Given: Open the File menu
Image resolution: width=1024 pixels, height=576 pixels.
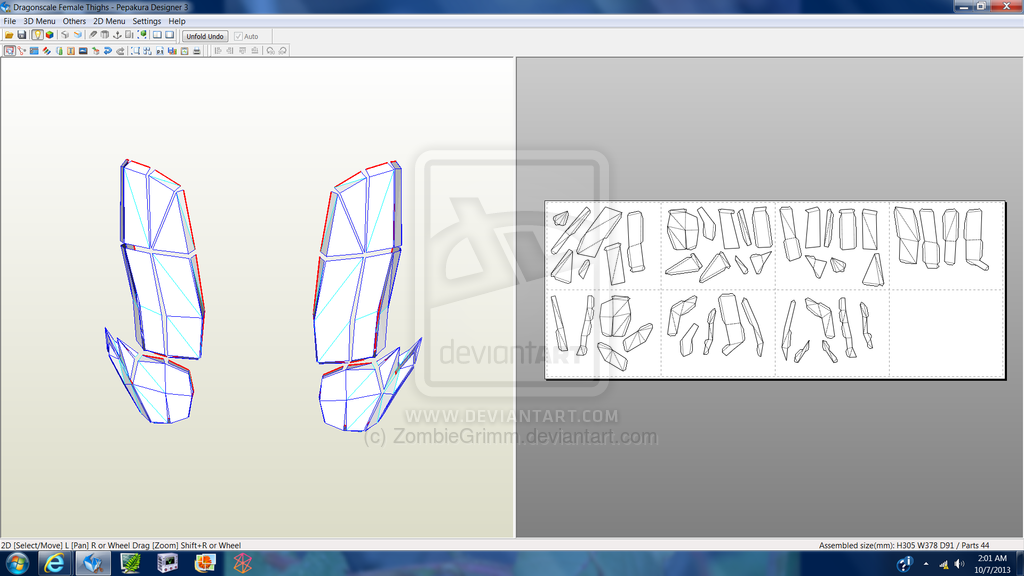Looking at the screenshot, I should pos(10,21).
